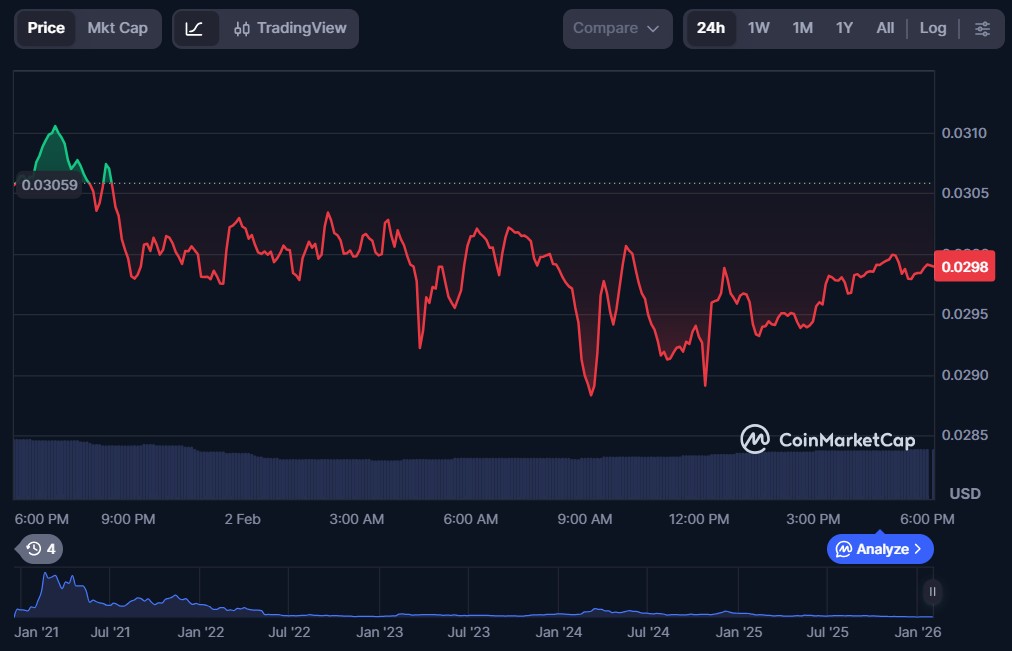Click the CoinMarketCap logo watermark
Screen dimensions: 1012x651
click(827, 439)
